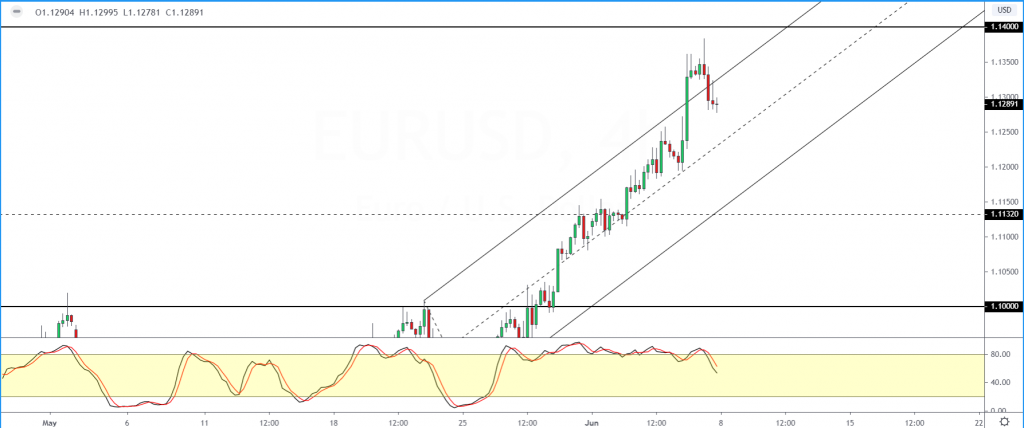1024x428 pixels.
Task: Click the 1.10500 price axis value
Action: (x=1002, y=271)
